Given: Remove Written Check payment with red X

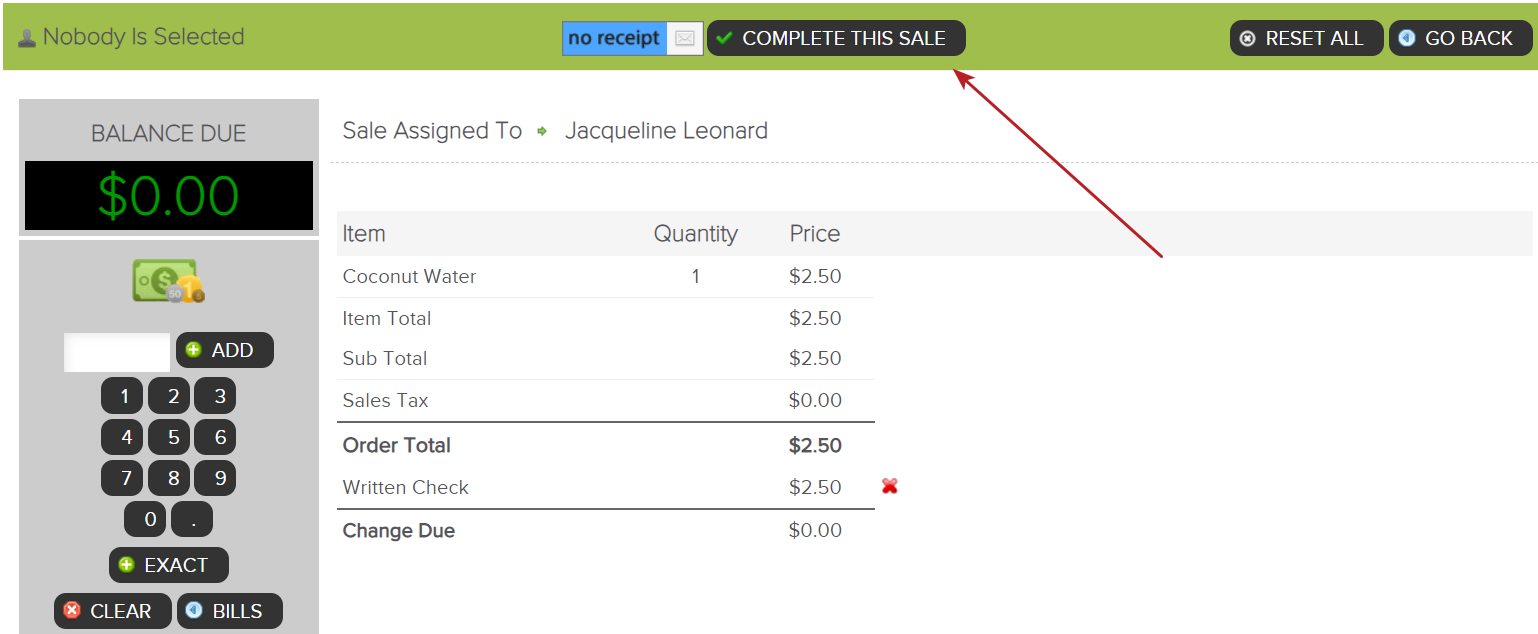Looking at the screenshot, I should click(890, 486).
